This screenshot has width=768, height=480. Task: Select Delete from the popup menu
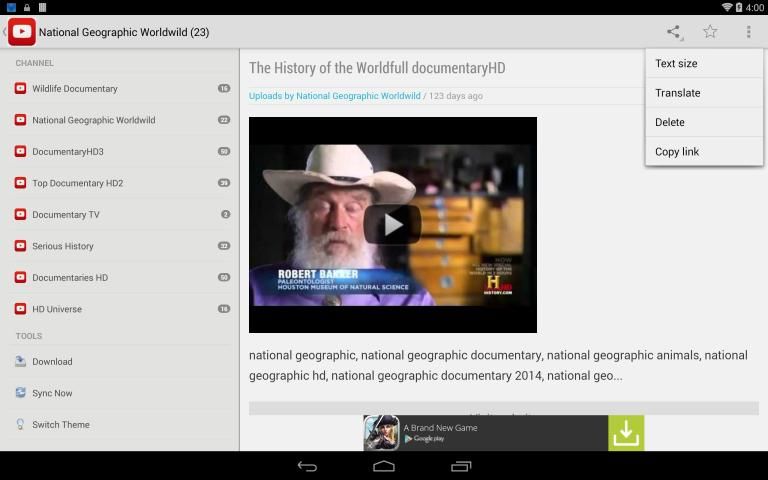point(670,122)
